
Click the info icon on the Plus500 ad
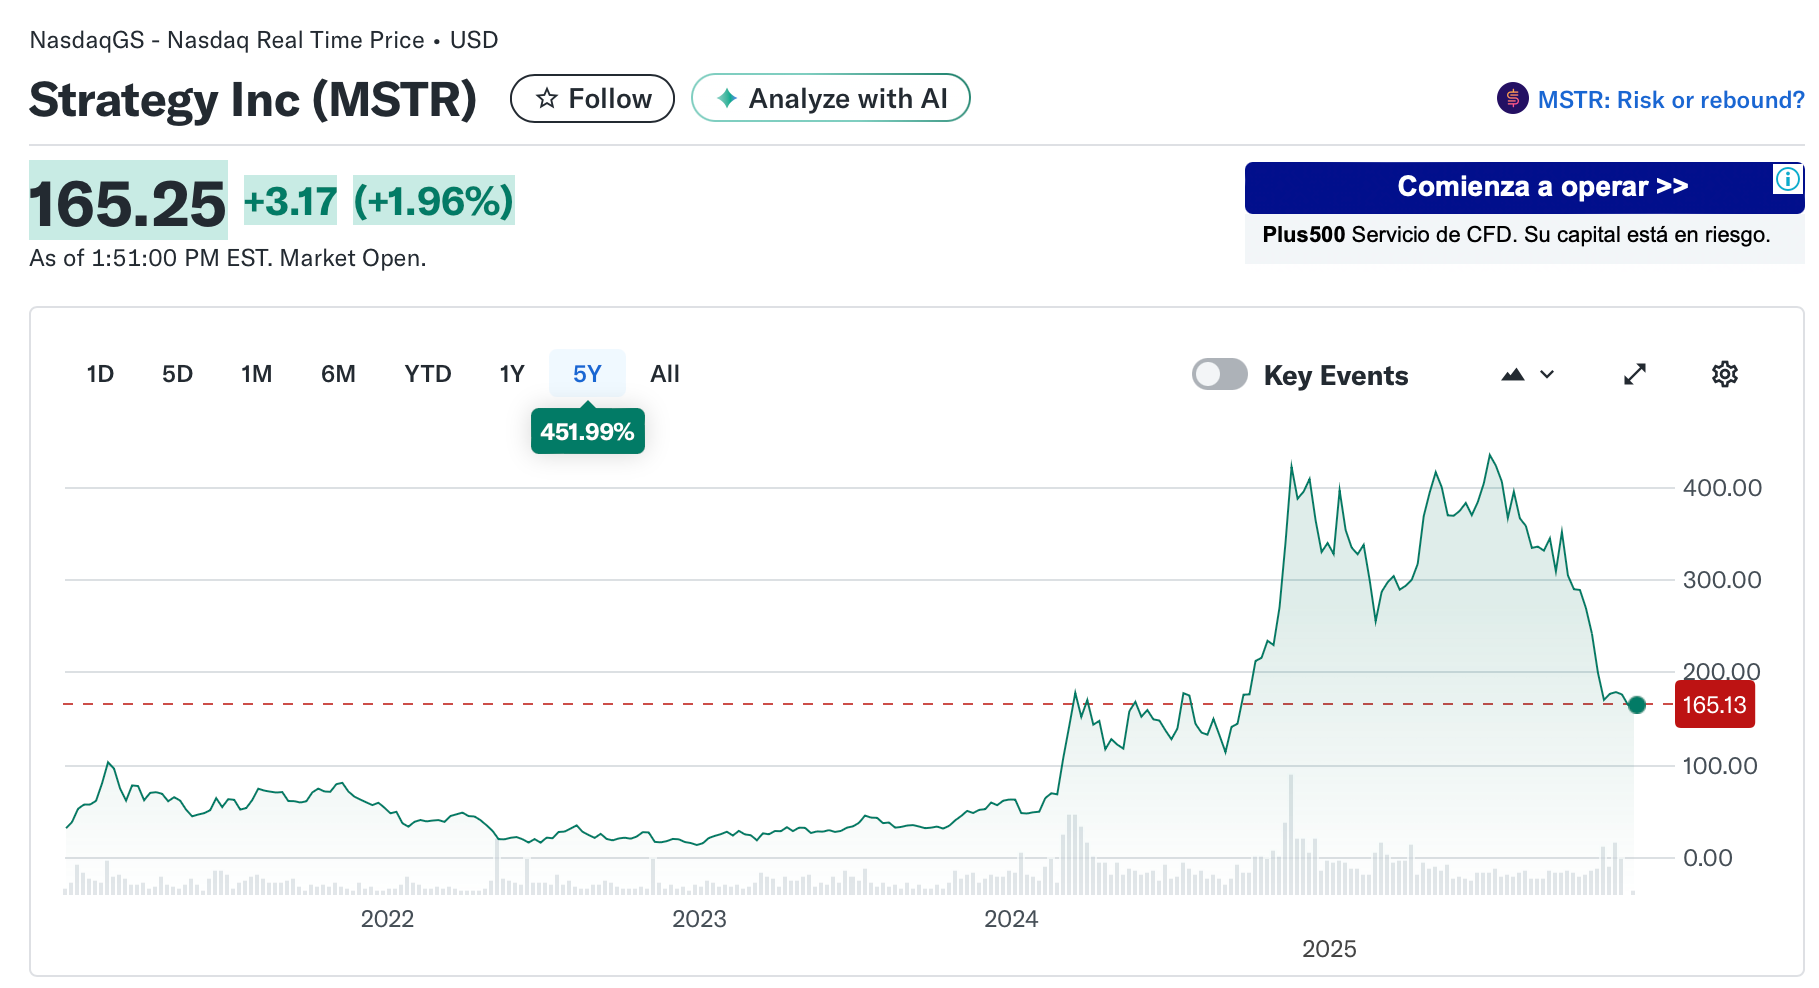coord(1788,180)
